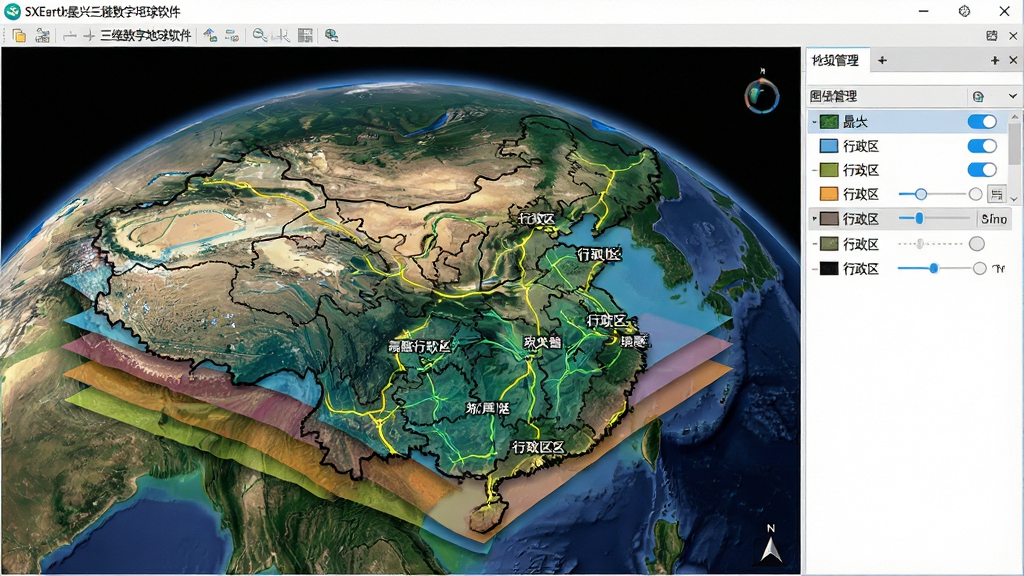This screenshot has width=1024, height=576.
Task: Click the globe compass widget on the map
Action: (x=761, y=95)
